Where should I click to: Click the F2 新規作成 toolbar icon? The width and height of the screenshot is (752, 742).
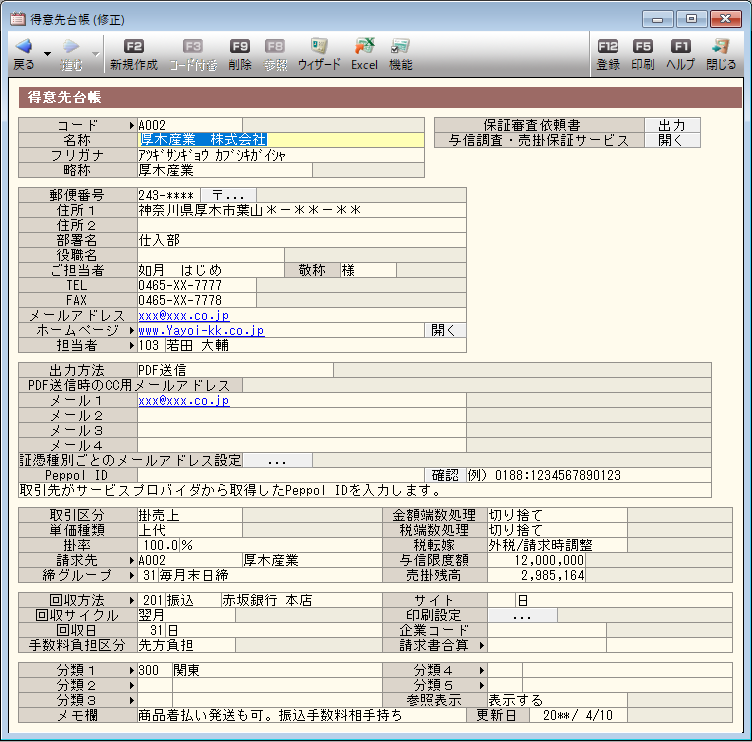click(x=134, y=46)
